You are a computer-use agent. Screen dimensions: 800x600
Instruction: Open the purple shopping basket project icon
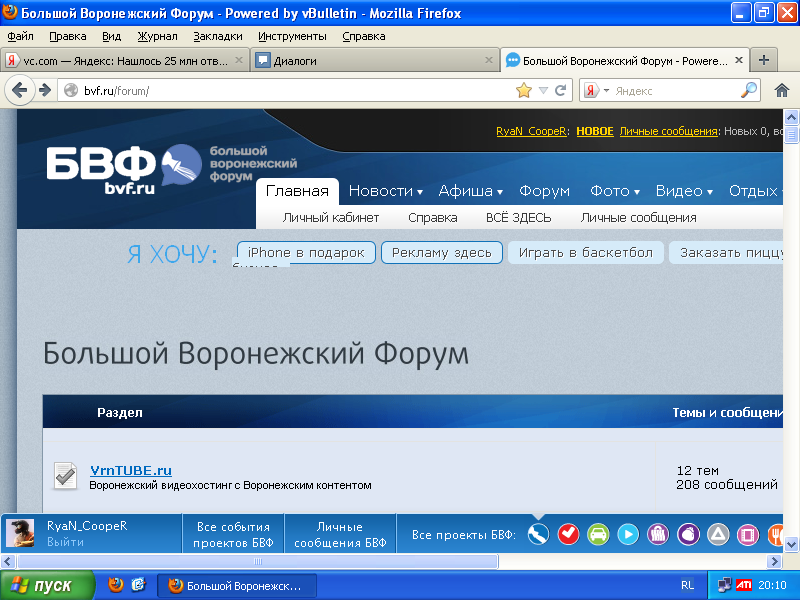[x=658, y=534]
